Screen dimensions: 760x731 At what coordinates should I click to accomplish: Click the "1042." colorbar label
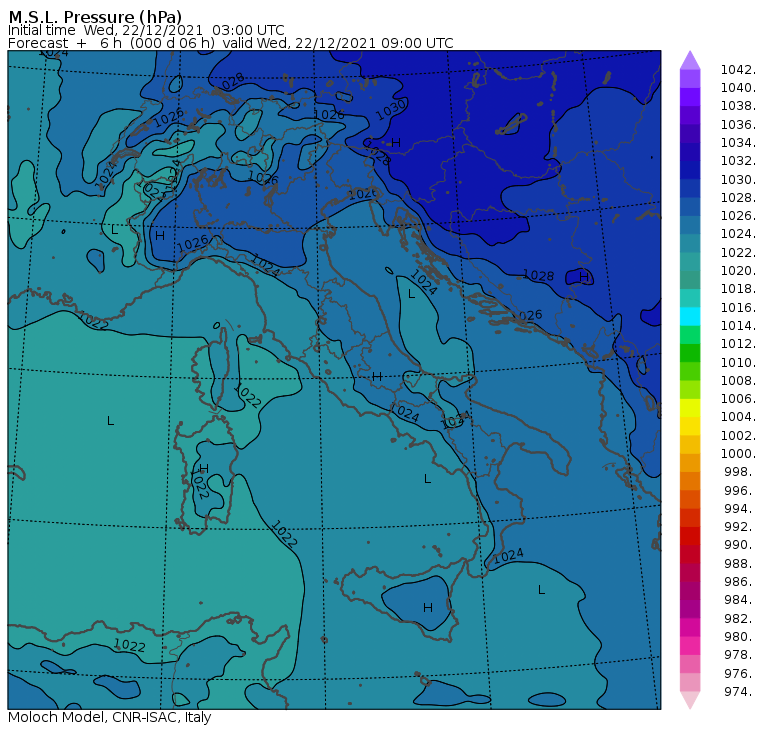coord(738,70)
